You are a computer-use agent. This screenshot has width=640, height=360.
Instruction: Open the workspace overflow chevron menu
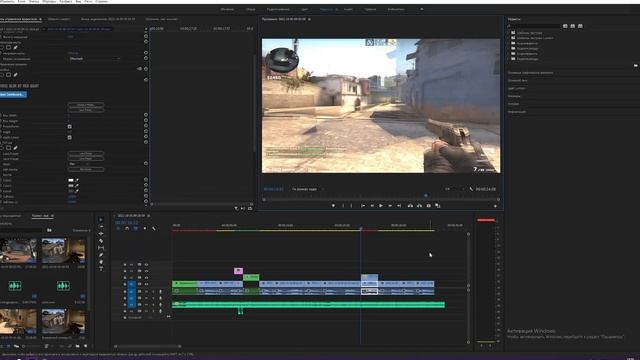(x=422, y=9)
